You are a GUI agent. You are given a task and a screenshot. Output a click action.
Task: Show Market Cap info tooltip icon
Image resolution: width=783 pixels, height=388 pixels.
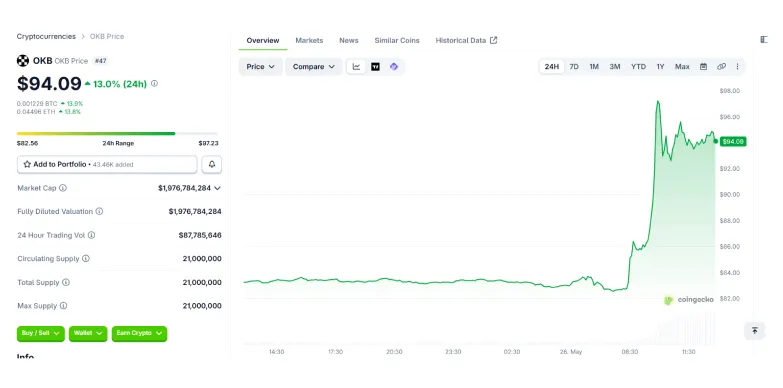click(63, 188)
